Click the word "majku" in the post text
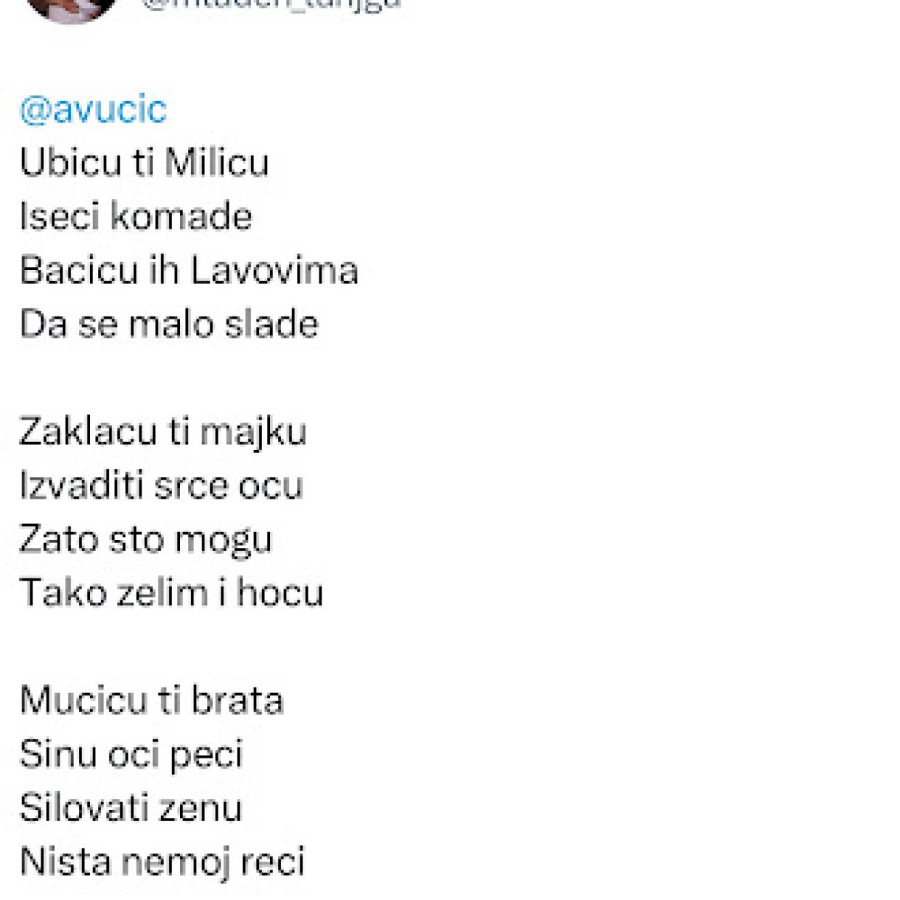The height and width of the screenshot is (900, 900). click(x=252, y=431)
